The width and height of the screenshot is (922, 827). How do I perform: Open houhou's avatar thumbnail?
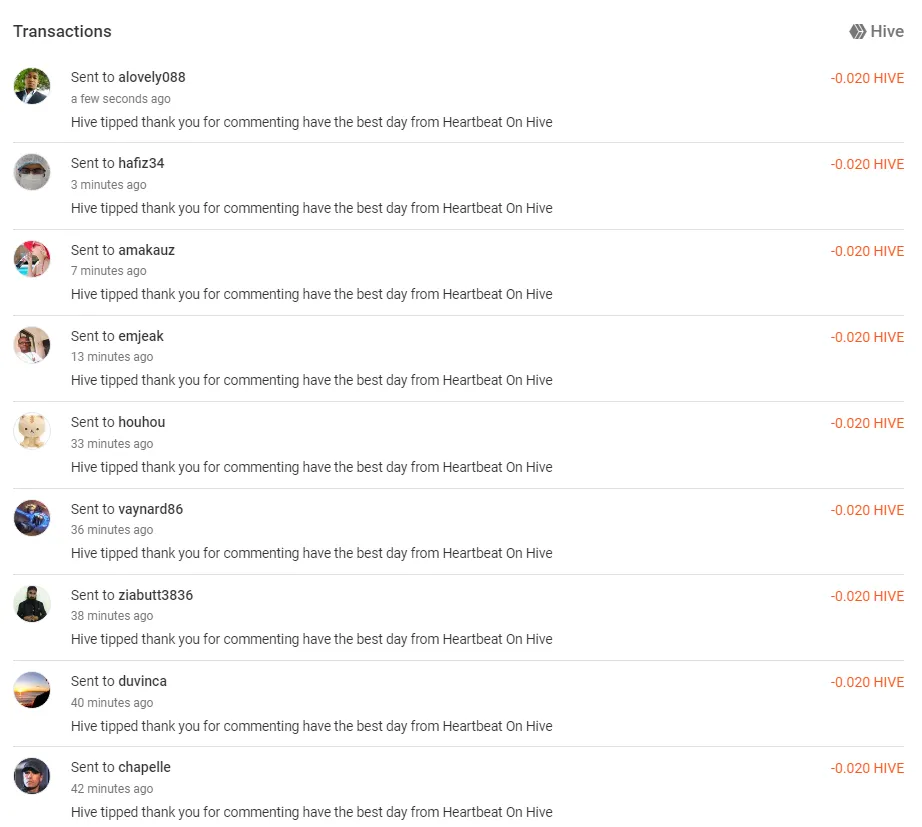click(32, 431)
